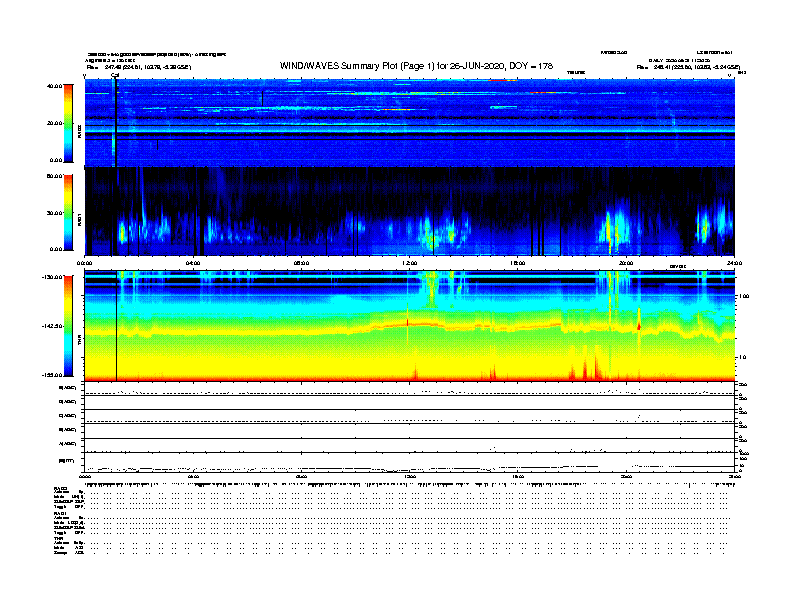Viewport: 792px width, 612px height.
Task: Select the RAD1 color scale bar
Action: [x=68, y=213]
